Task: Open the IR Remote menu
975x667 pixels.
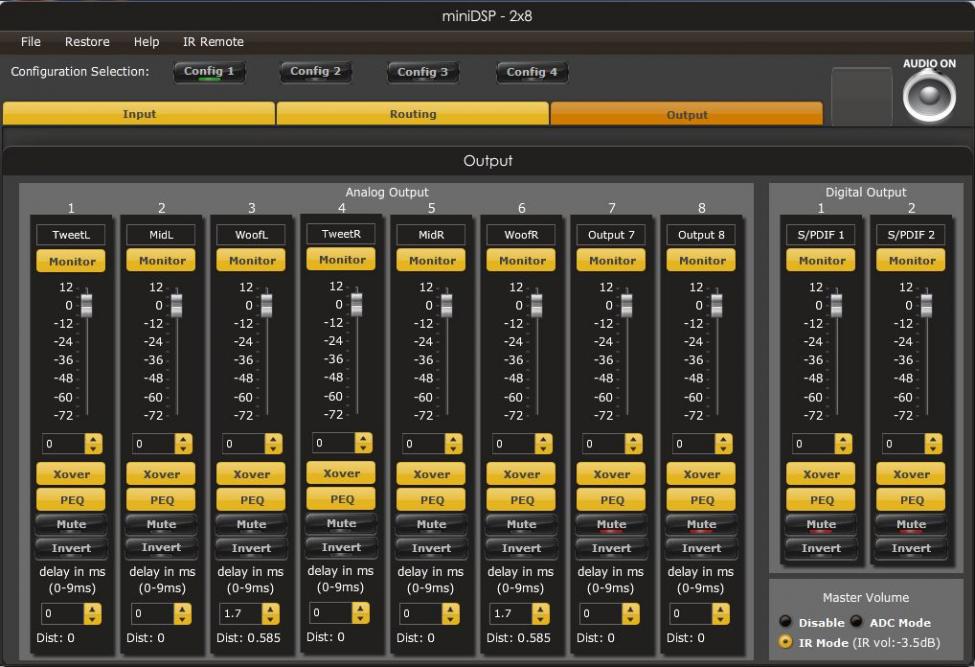Action: click(213, 42)
